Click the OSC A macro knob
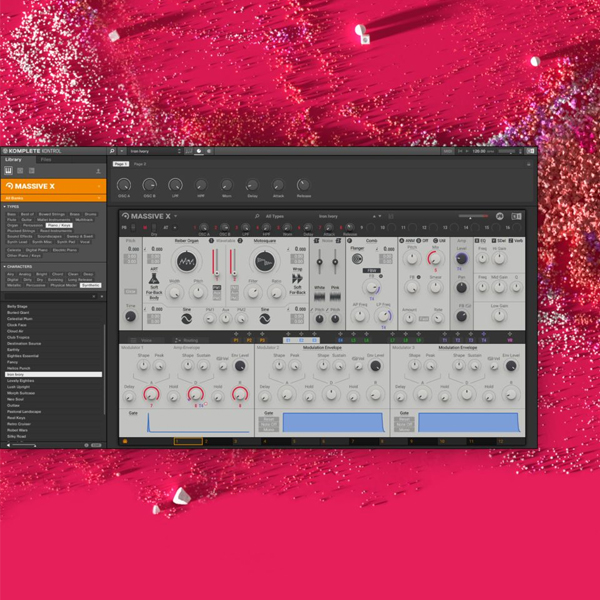 pyautogui.click(x=124, y=185)
